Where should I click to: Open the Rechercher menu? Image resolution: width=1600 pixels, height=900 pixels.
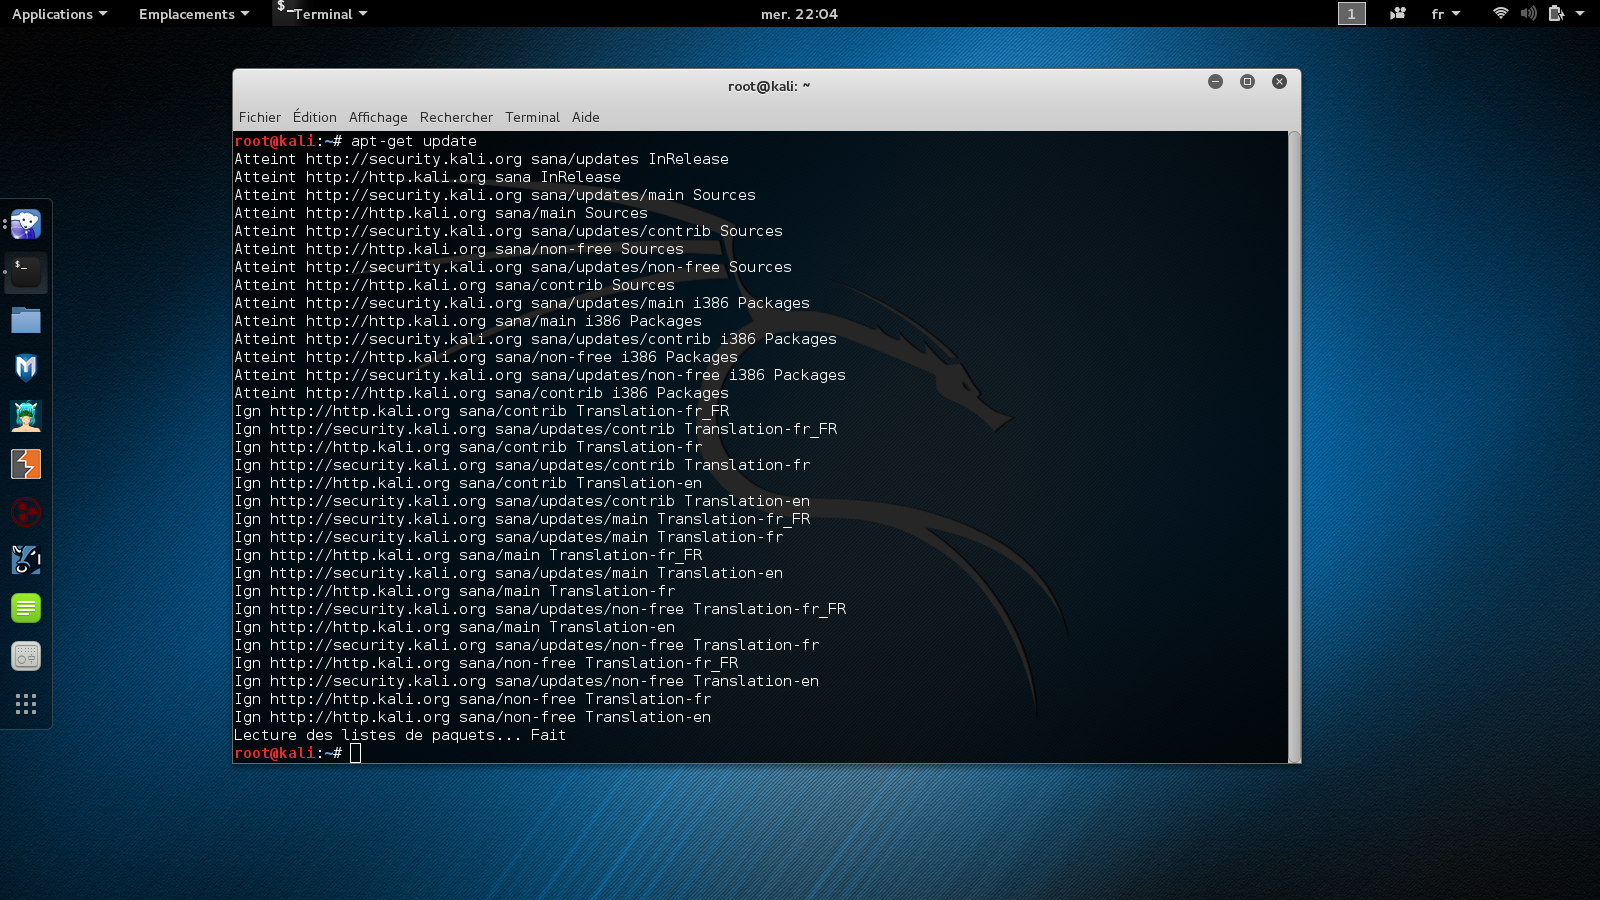[x=456, y=117]
